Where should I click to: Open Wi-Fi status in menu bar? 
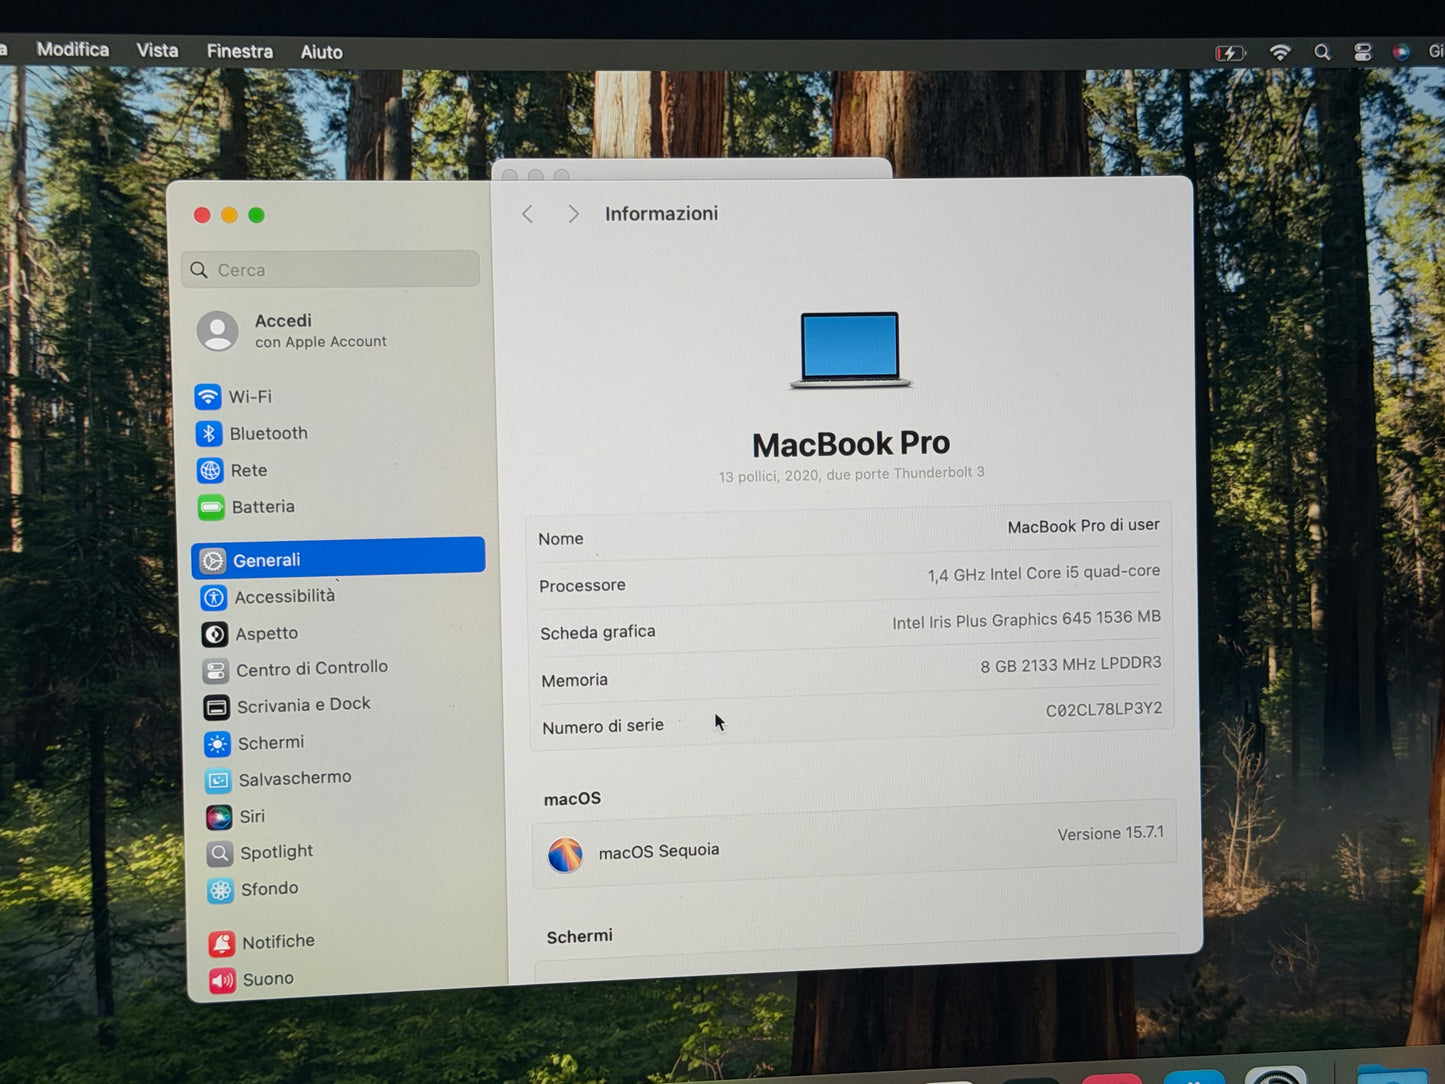(x=1280, y=53)
